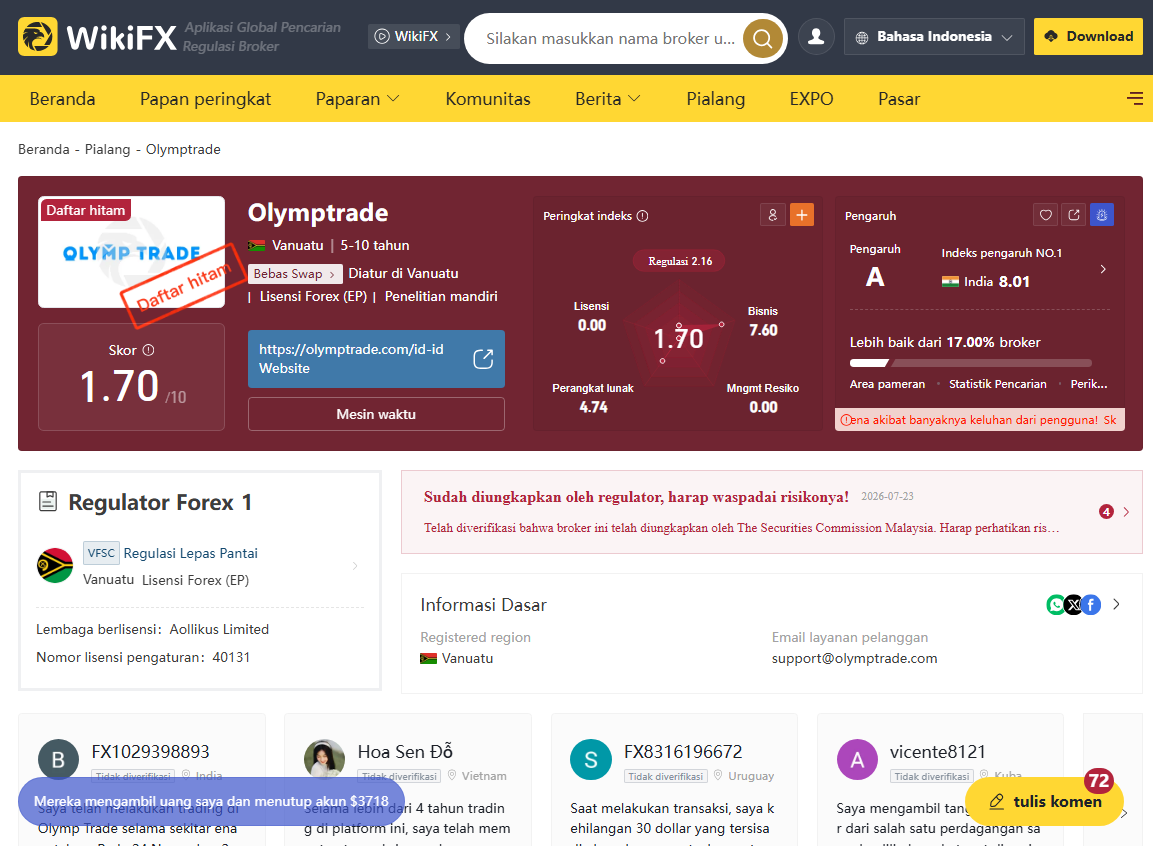1153x846 pixels.
Task: Click the search magnifier button
Action: pyautogui.click(x=763, y=38)
